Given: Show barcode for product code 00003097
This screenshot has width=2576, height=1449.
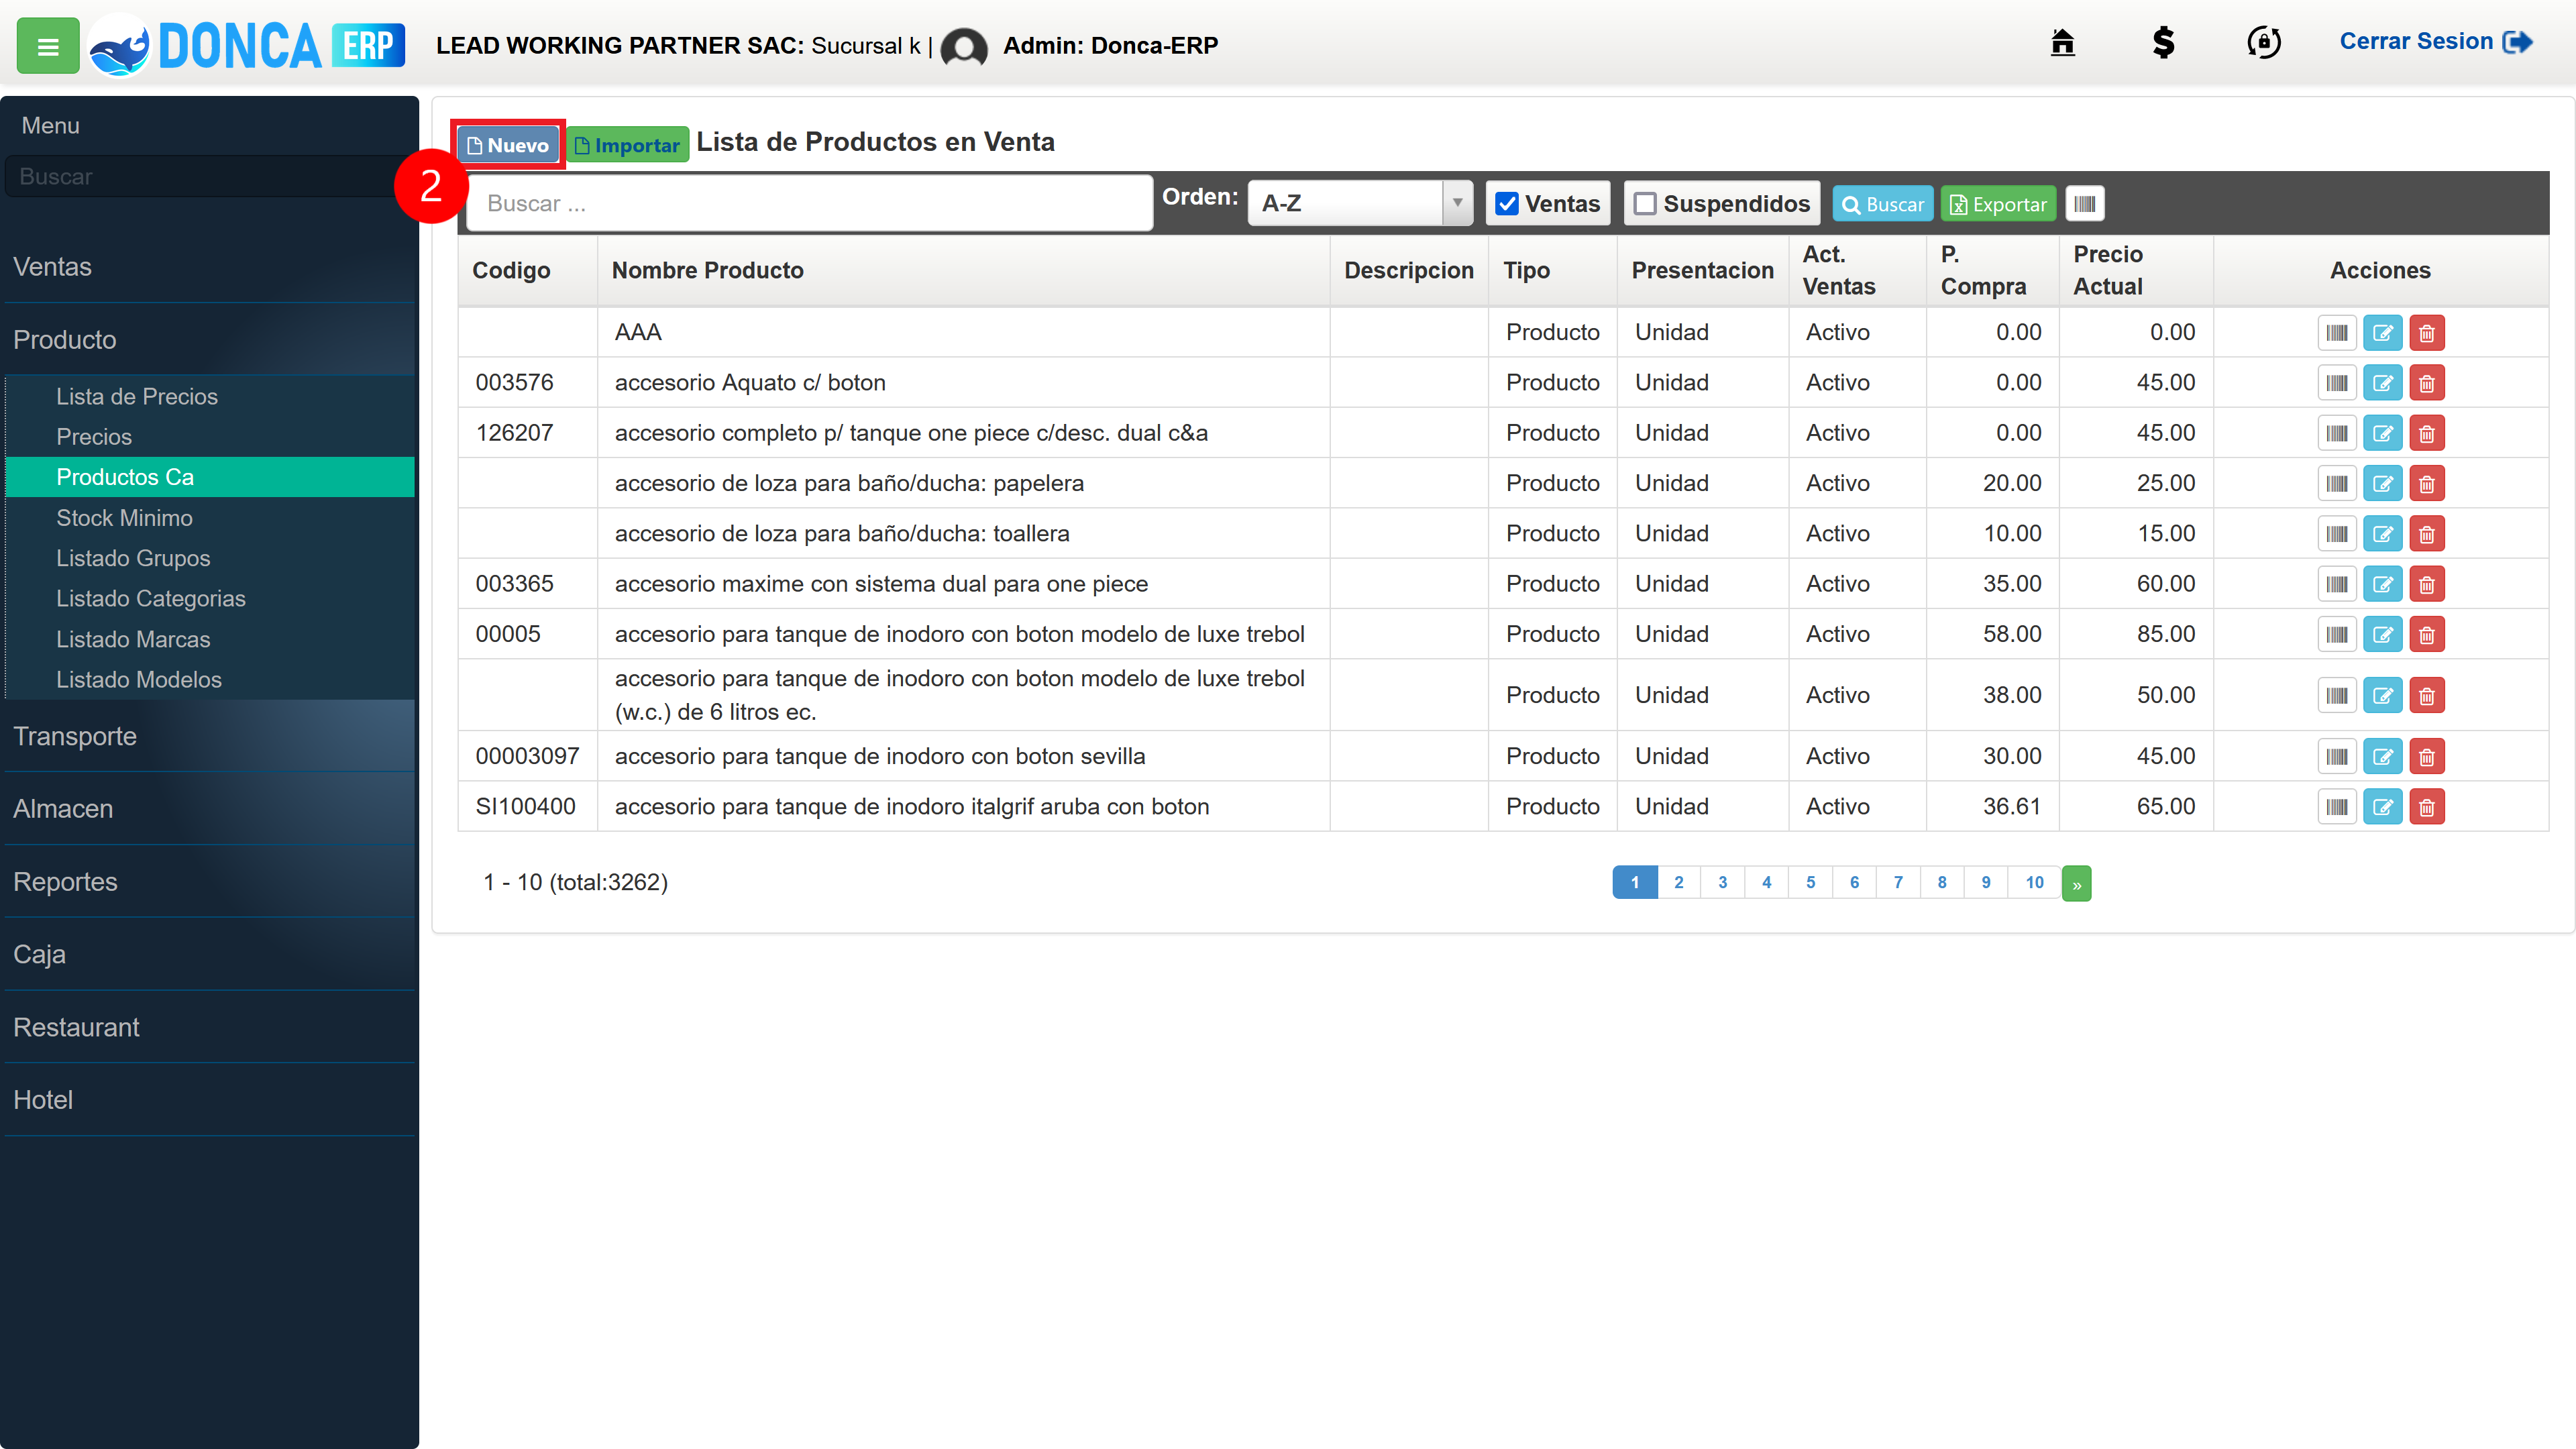Looking at the screenshot, I should pos(2337,757).
